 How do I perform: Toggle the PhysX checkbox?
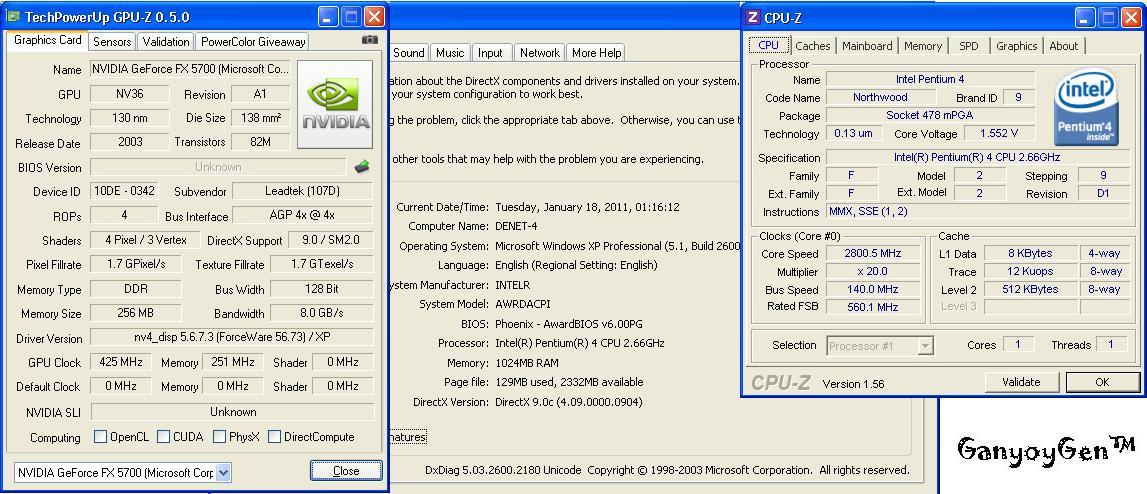coord(219,437)
